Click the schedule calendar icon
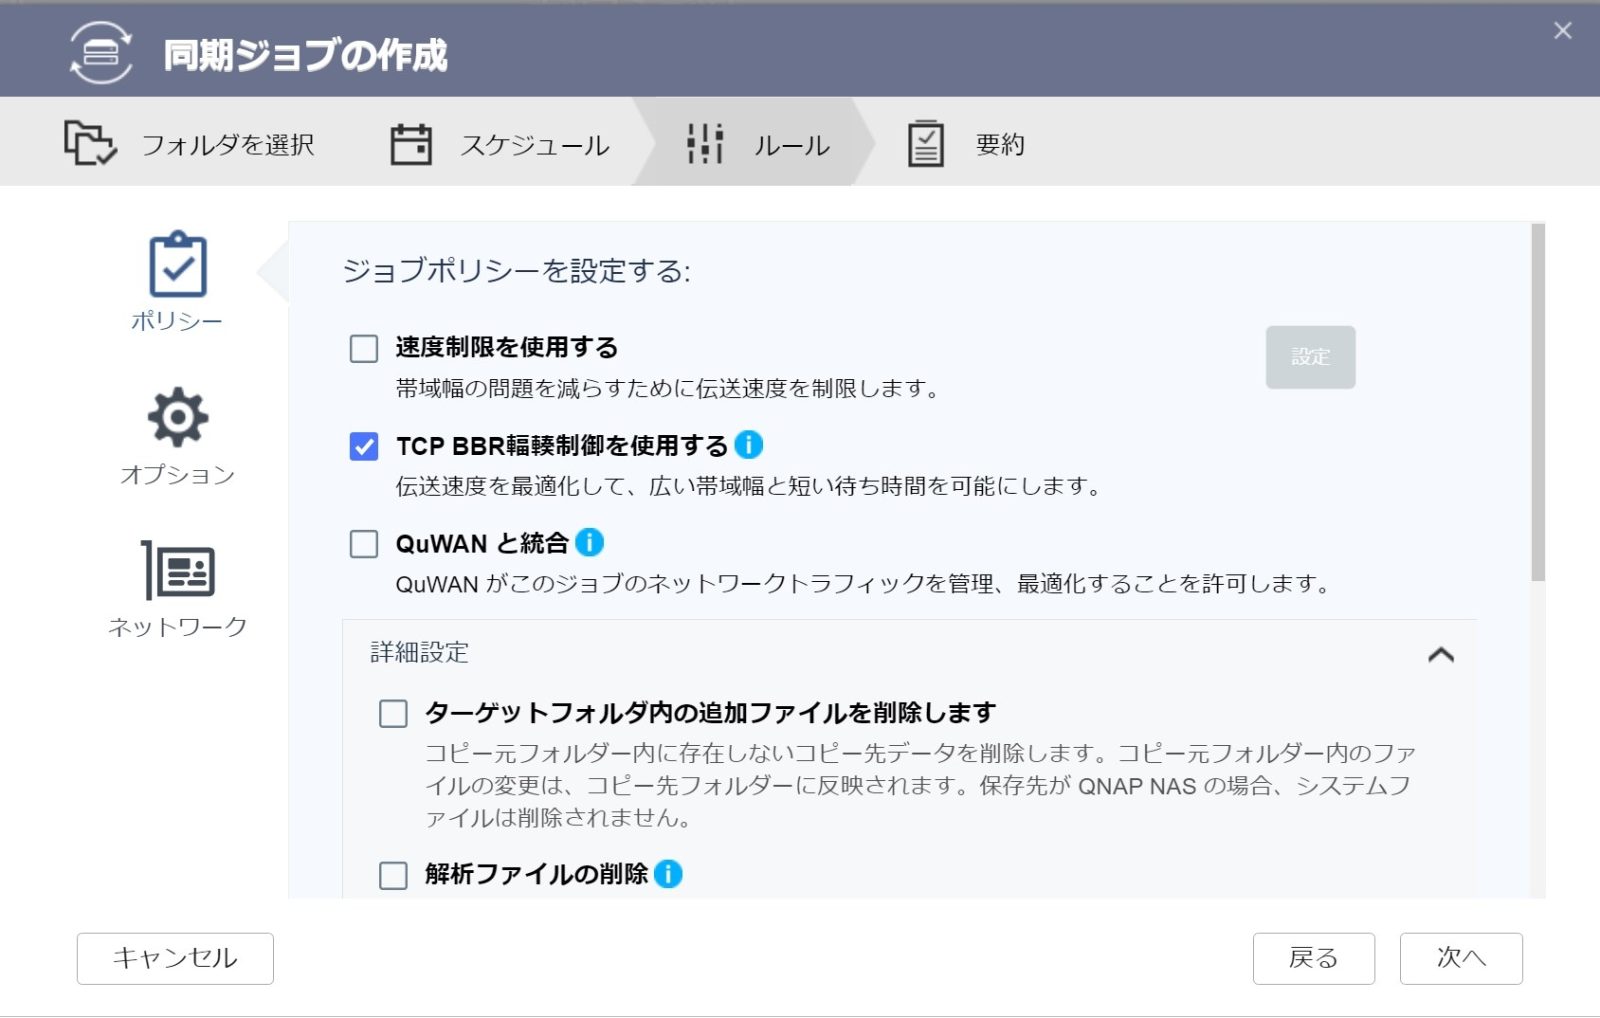Viewport: 1600px width, 1018px height. click(x=410, y=144)
